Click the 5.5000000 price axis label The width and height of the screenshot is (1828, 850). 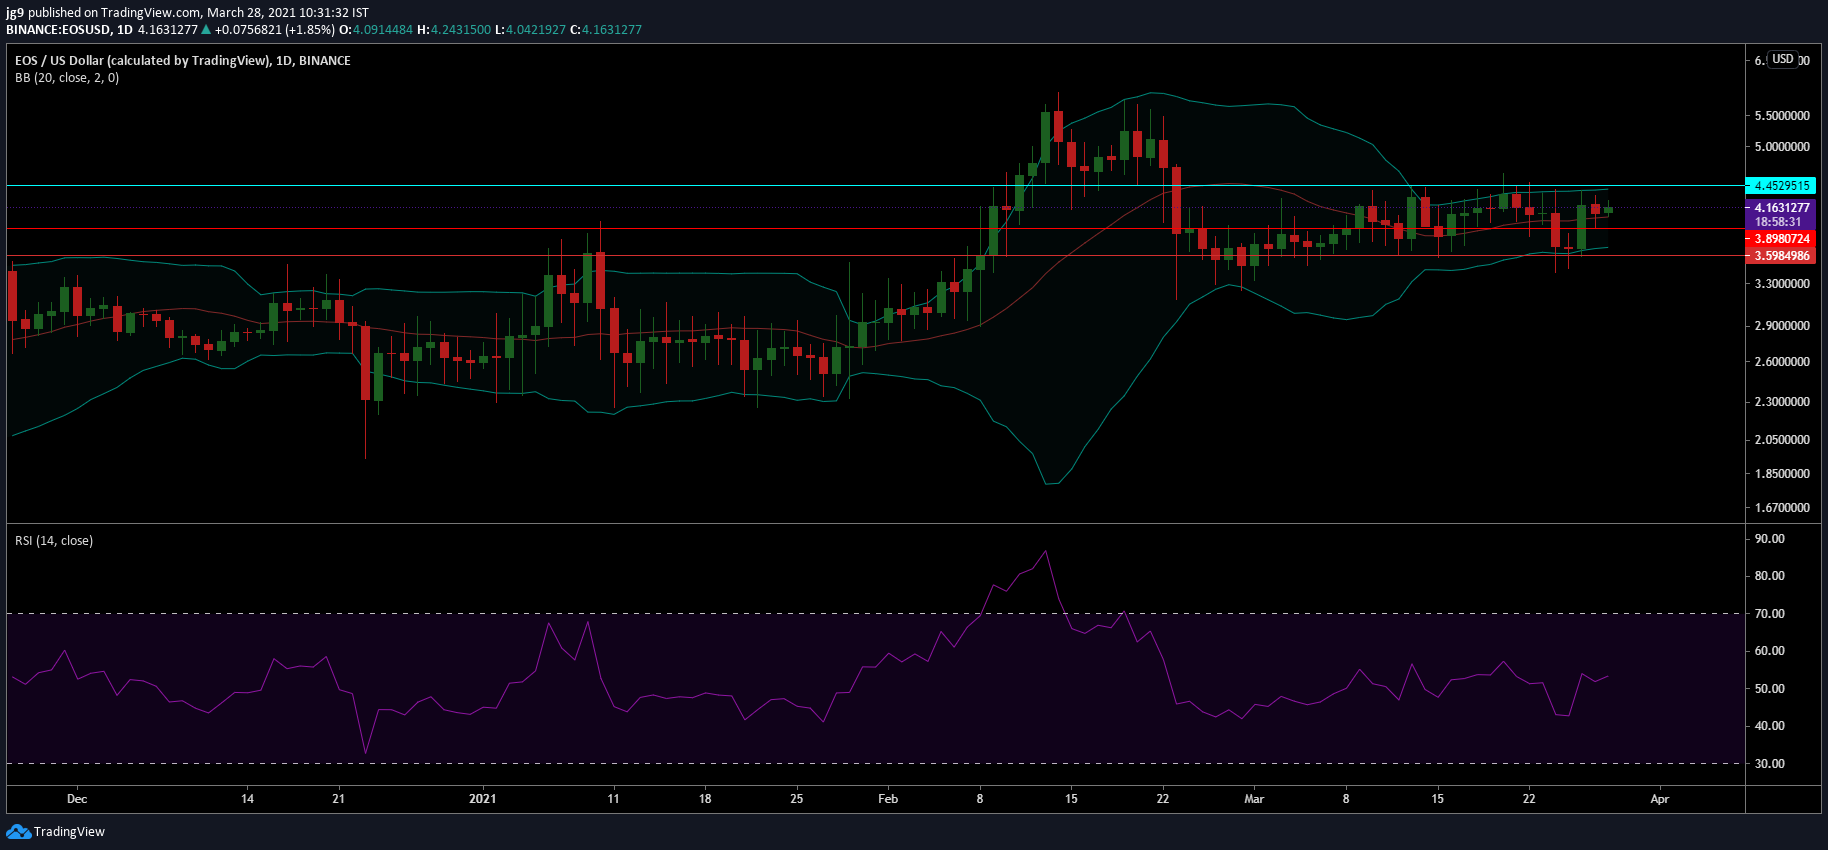[1782, 116]
